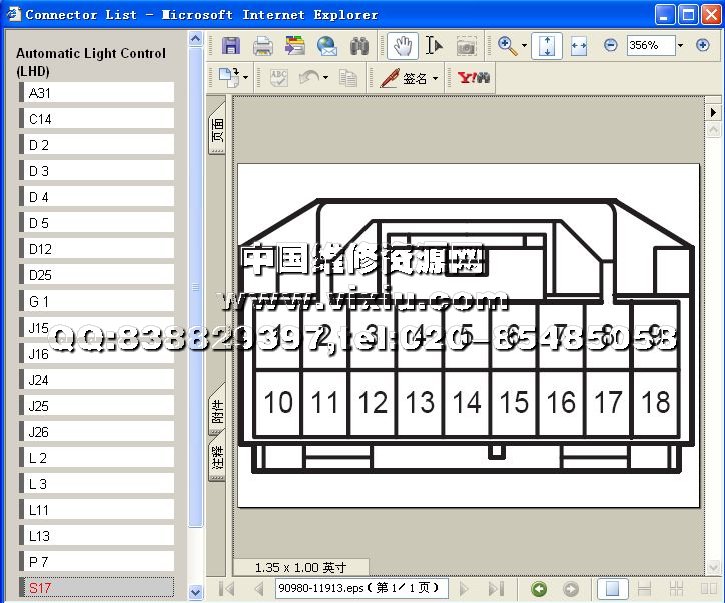Open the Organizer icon in the toolbar
Screen dimensions: 725x603
(x=295, y=46)
